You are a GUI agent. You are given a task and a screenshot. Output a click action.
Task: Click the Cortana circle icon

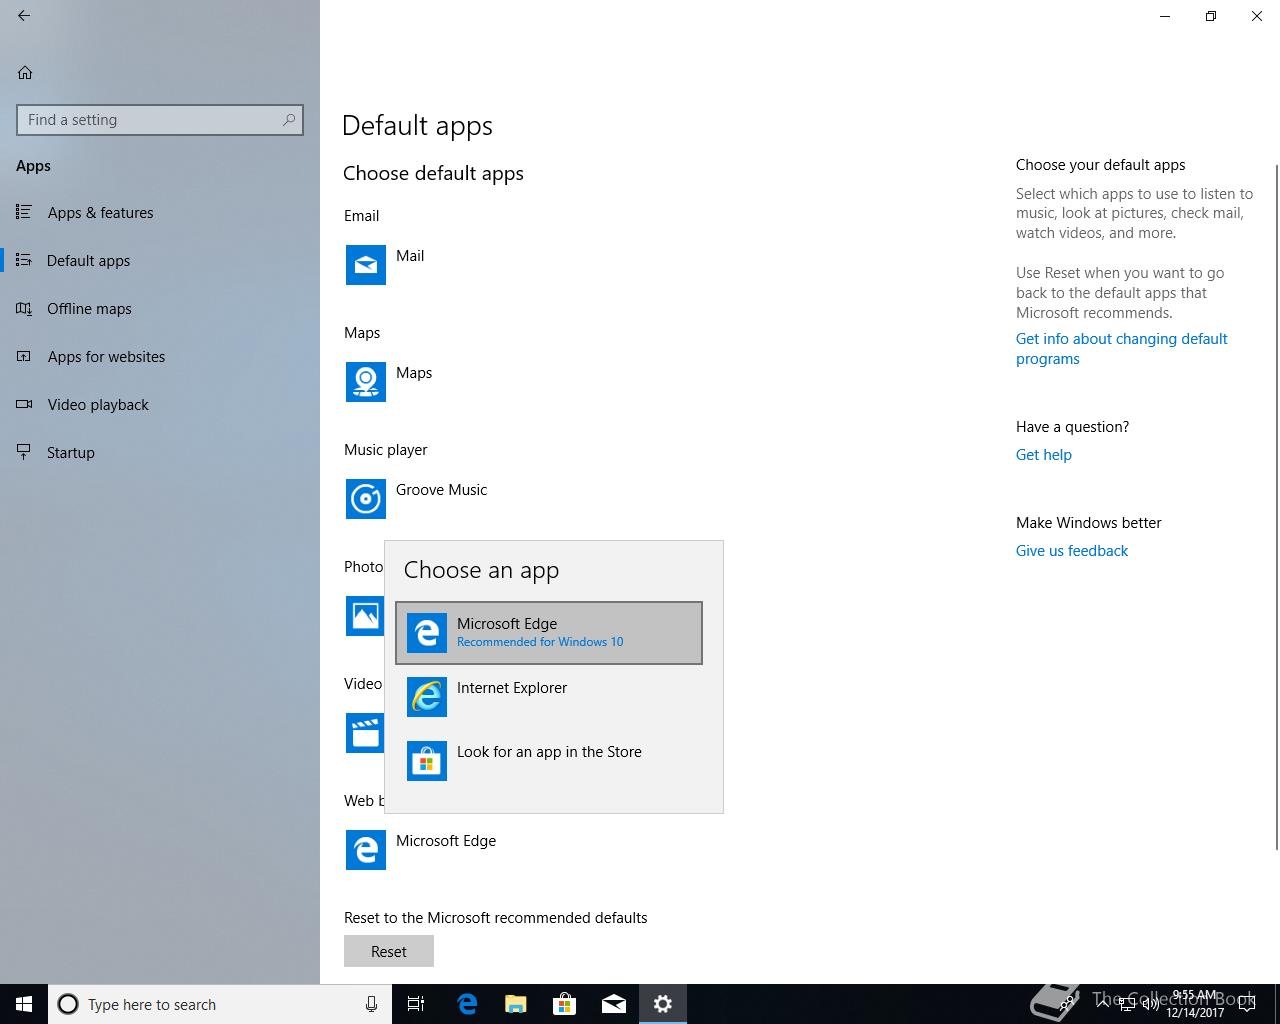point(68,1004)
